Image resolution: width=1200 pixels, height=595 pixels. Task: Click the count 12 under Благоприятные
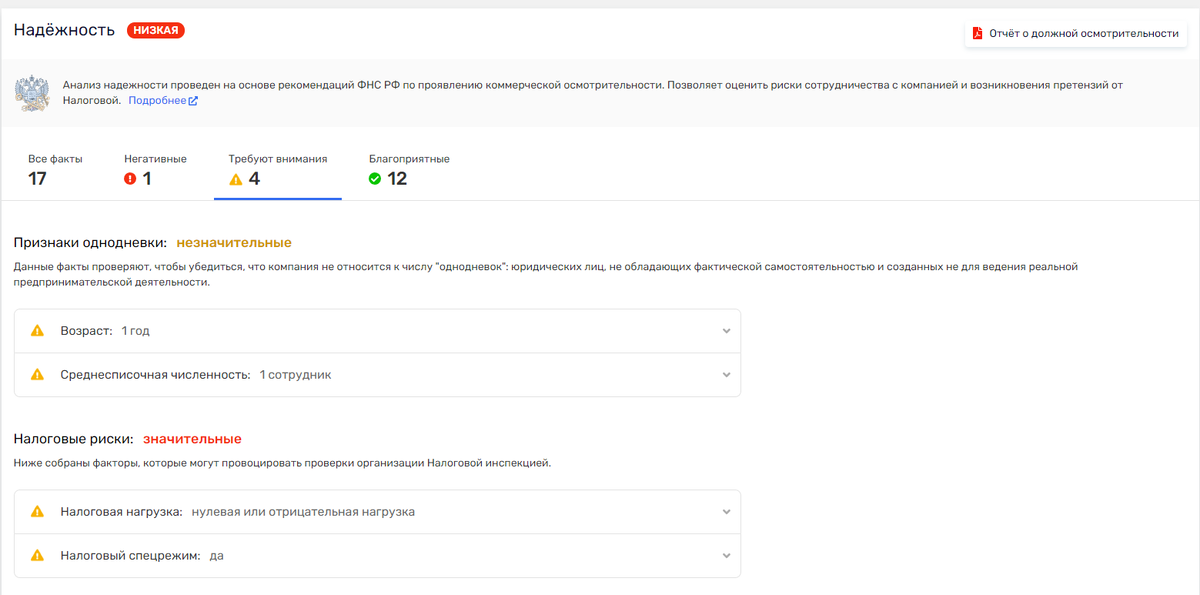pos(397,179)
